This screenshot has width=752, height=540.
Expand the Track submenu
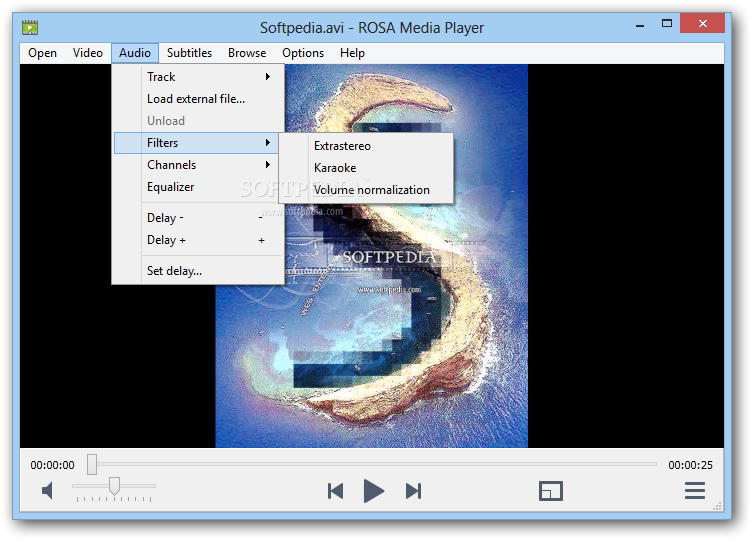198,77
